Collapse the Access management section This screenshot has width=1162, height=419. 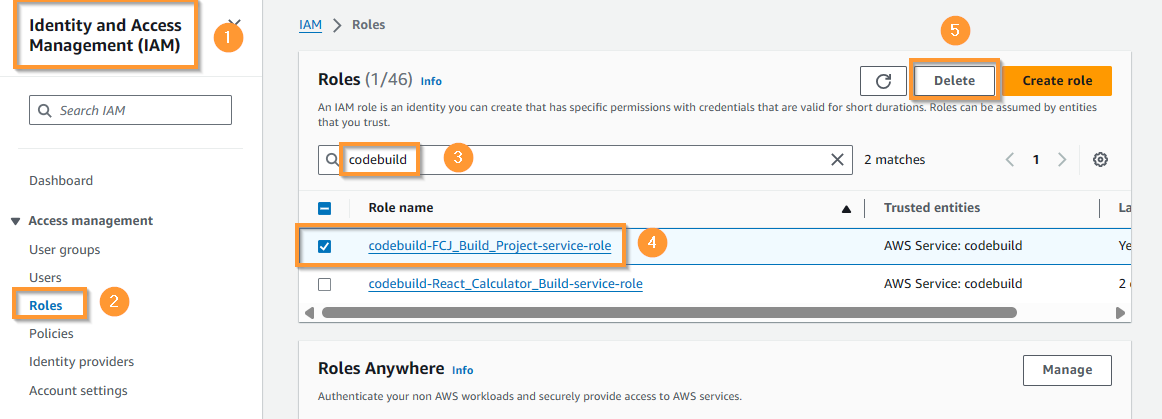point(16,221)
